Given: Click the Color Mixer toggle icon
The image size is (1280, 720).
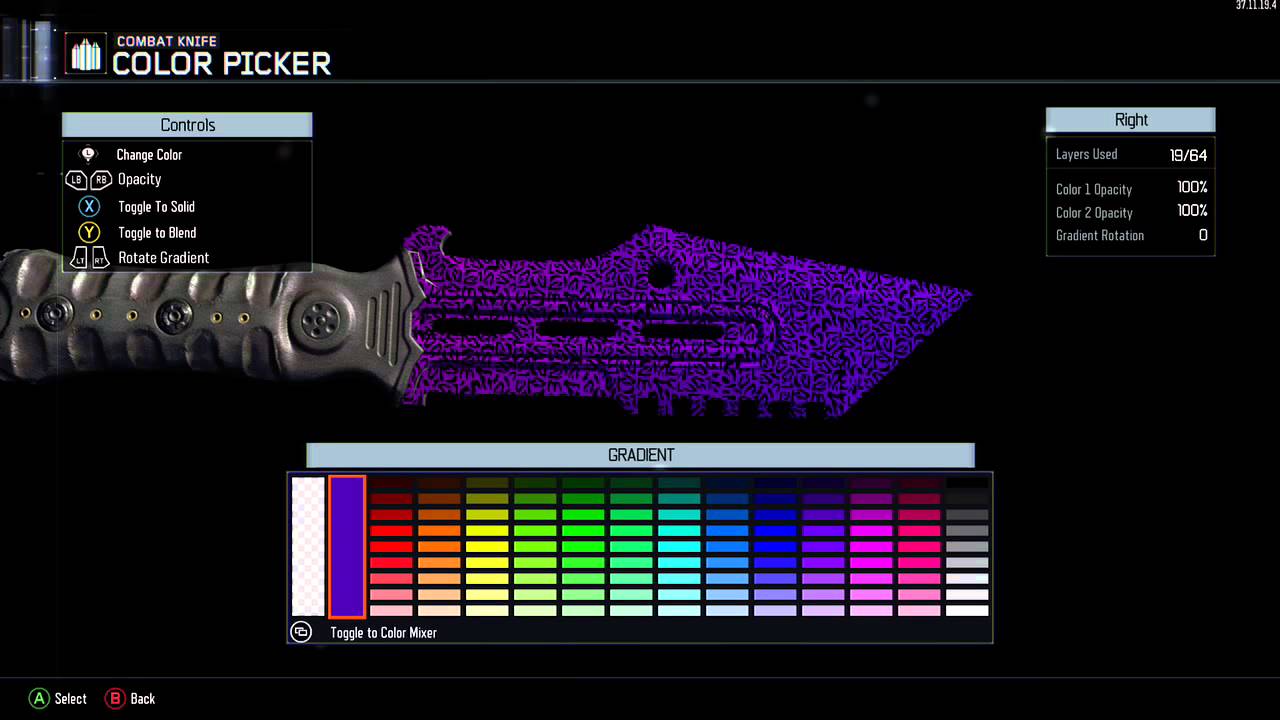Looking at the screenshot, I should [301, 632].
